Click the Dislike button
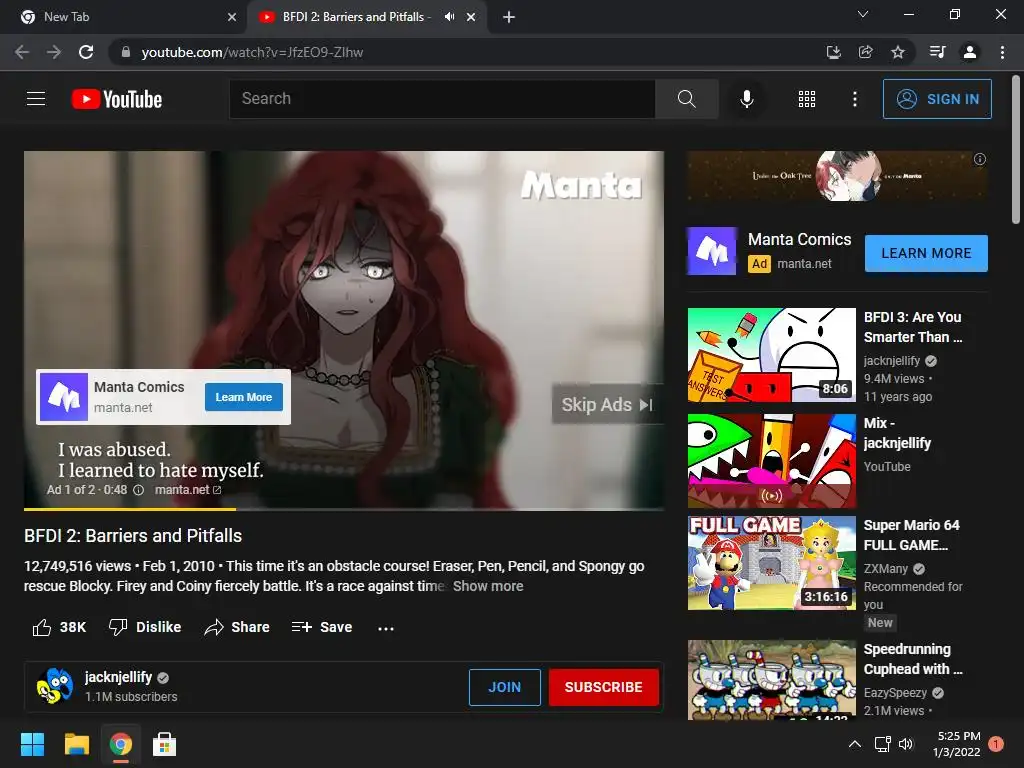The height and width of the screenshot is (768, 1024). 145,627
